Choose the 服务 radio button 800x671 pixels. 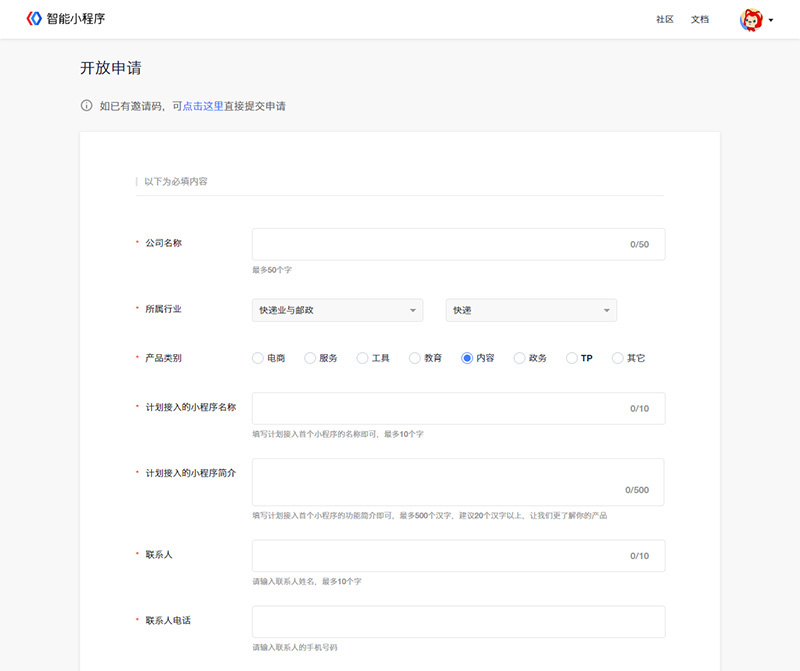310,358
